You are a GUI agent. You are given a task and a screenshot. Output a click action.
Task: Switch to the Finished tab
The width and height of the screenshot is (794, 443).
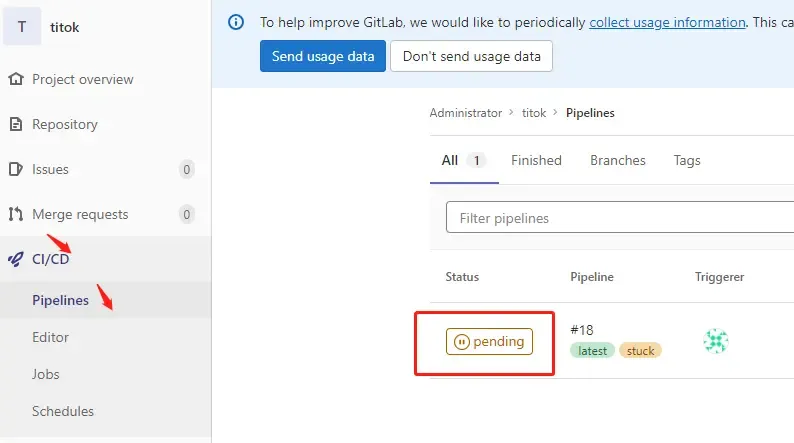pyautogui.click(x=536, y=160)
